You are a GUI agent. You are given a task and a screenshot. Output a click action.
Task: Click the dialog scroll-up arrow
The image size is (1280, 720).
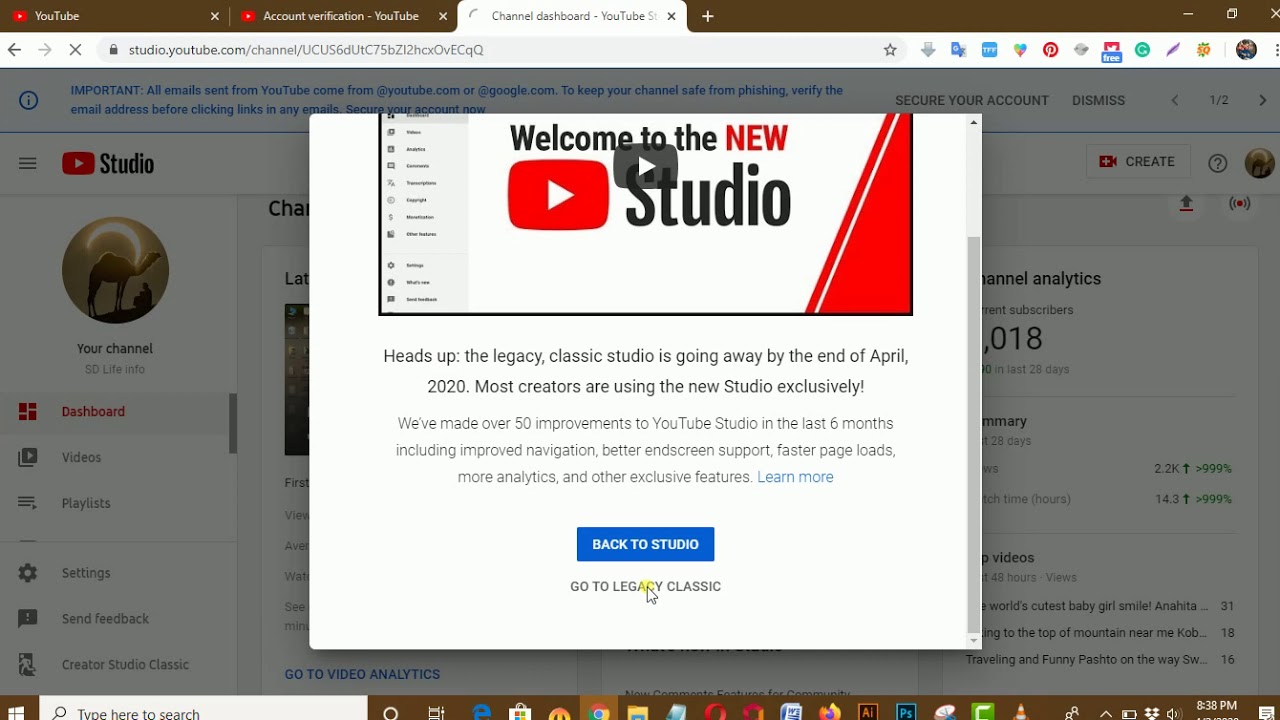tap(974, 122)
